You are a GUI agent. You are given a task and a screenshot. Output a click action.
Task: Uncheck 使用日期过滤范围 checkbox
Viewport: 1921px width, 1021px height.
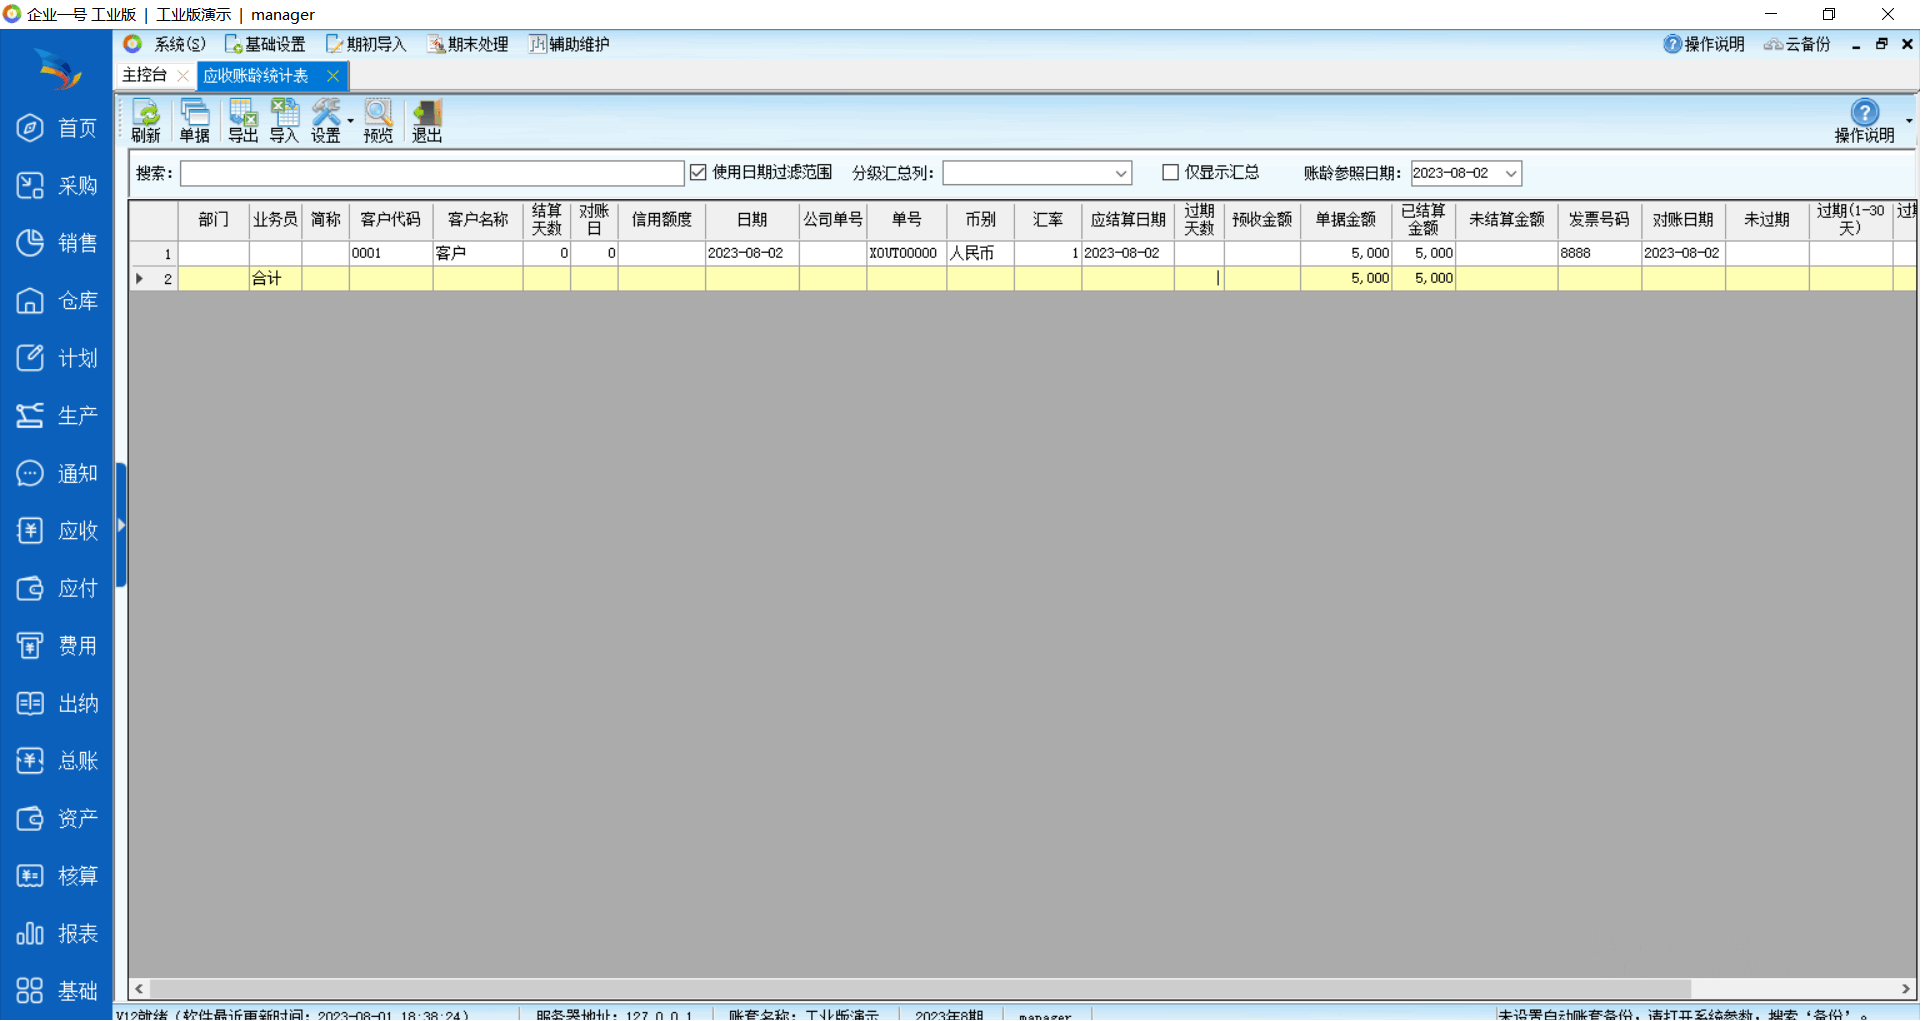tap(698, 173)
